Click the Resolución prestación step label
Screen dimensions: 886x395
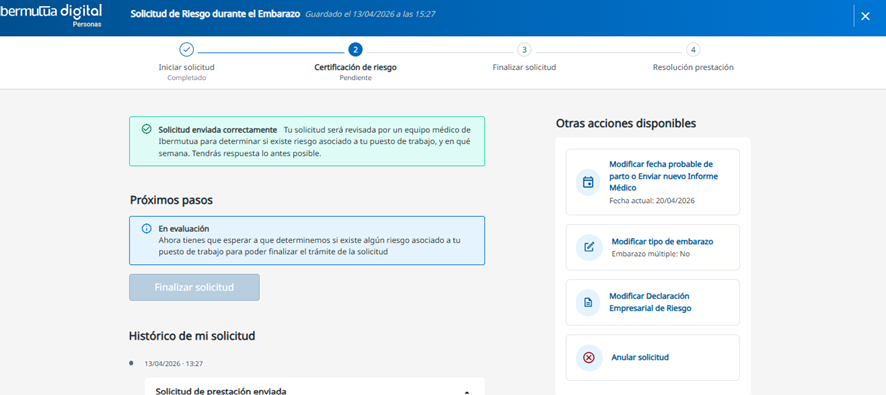point(693,67)
